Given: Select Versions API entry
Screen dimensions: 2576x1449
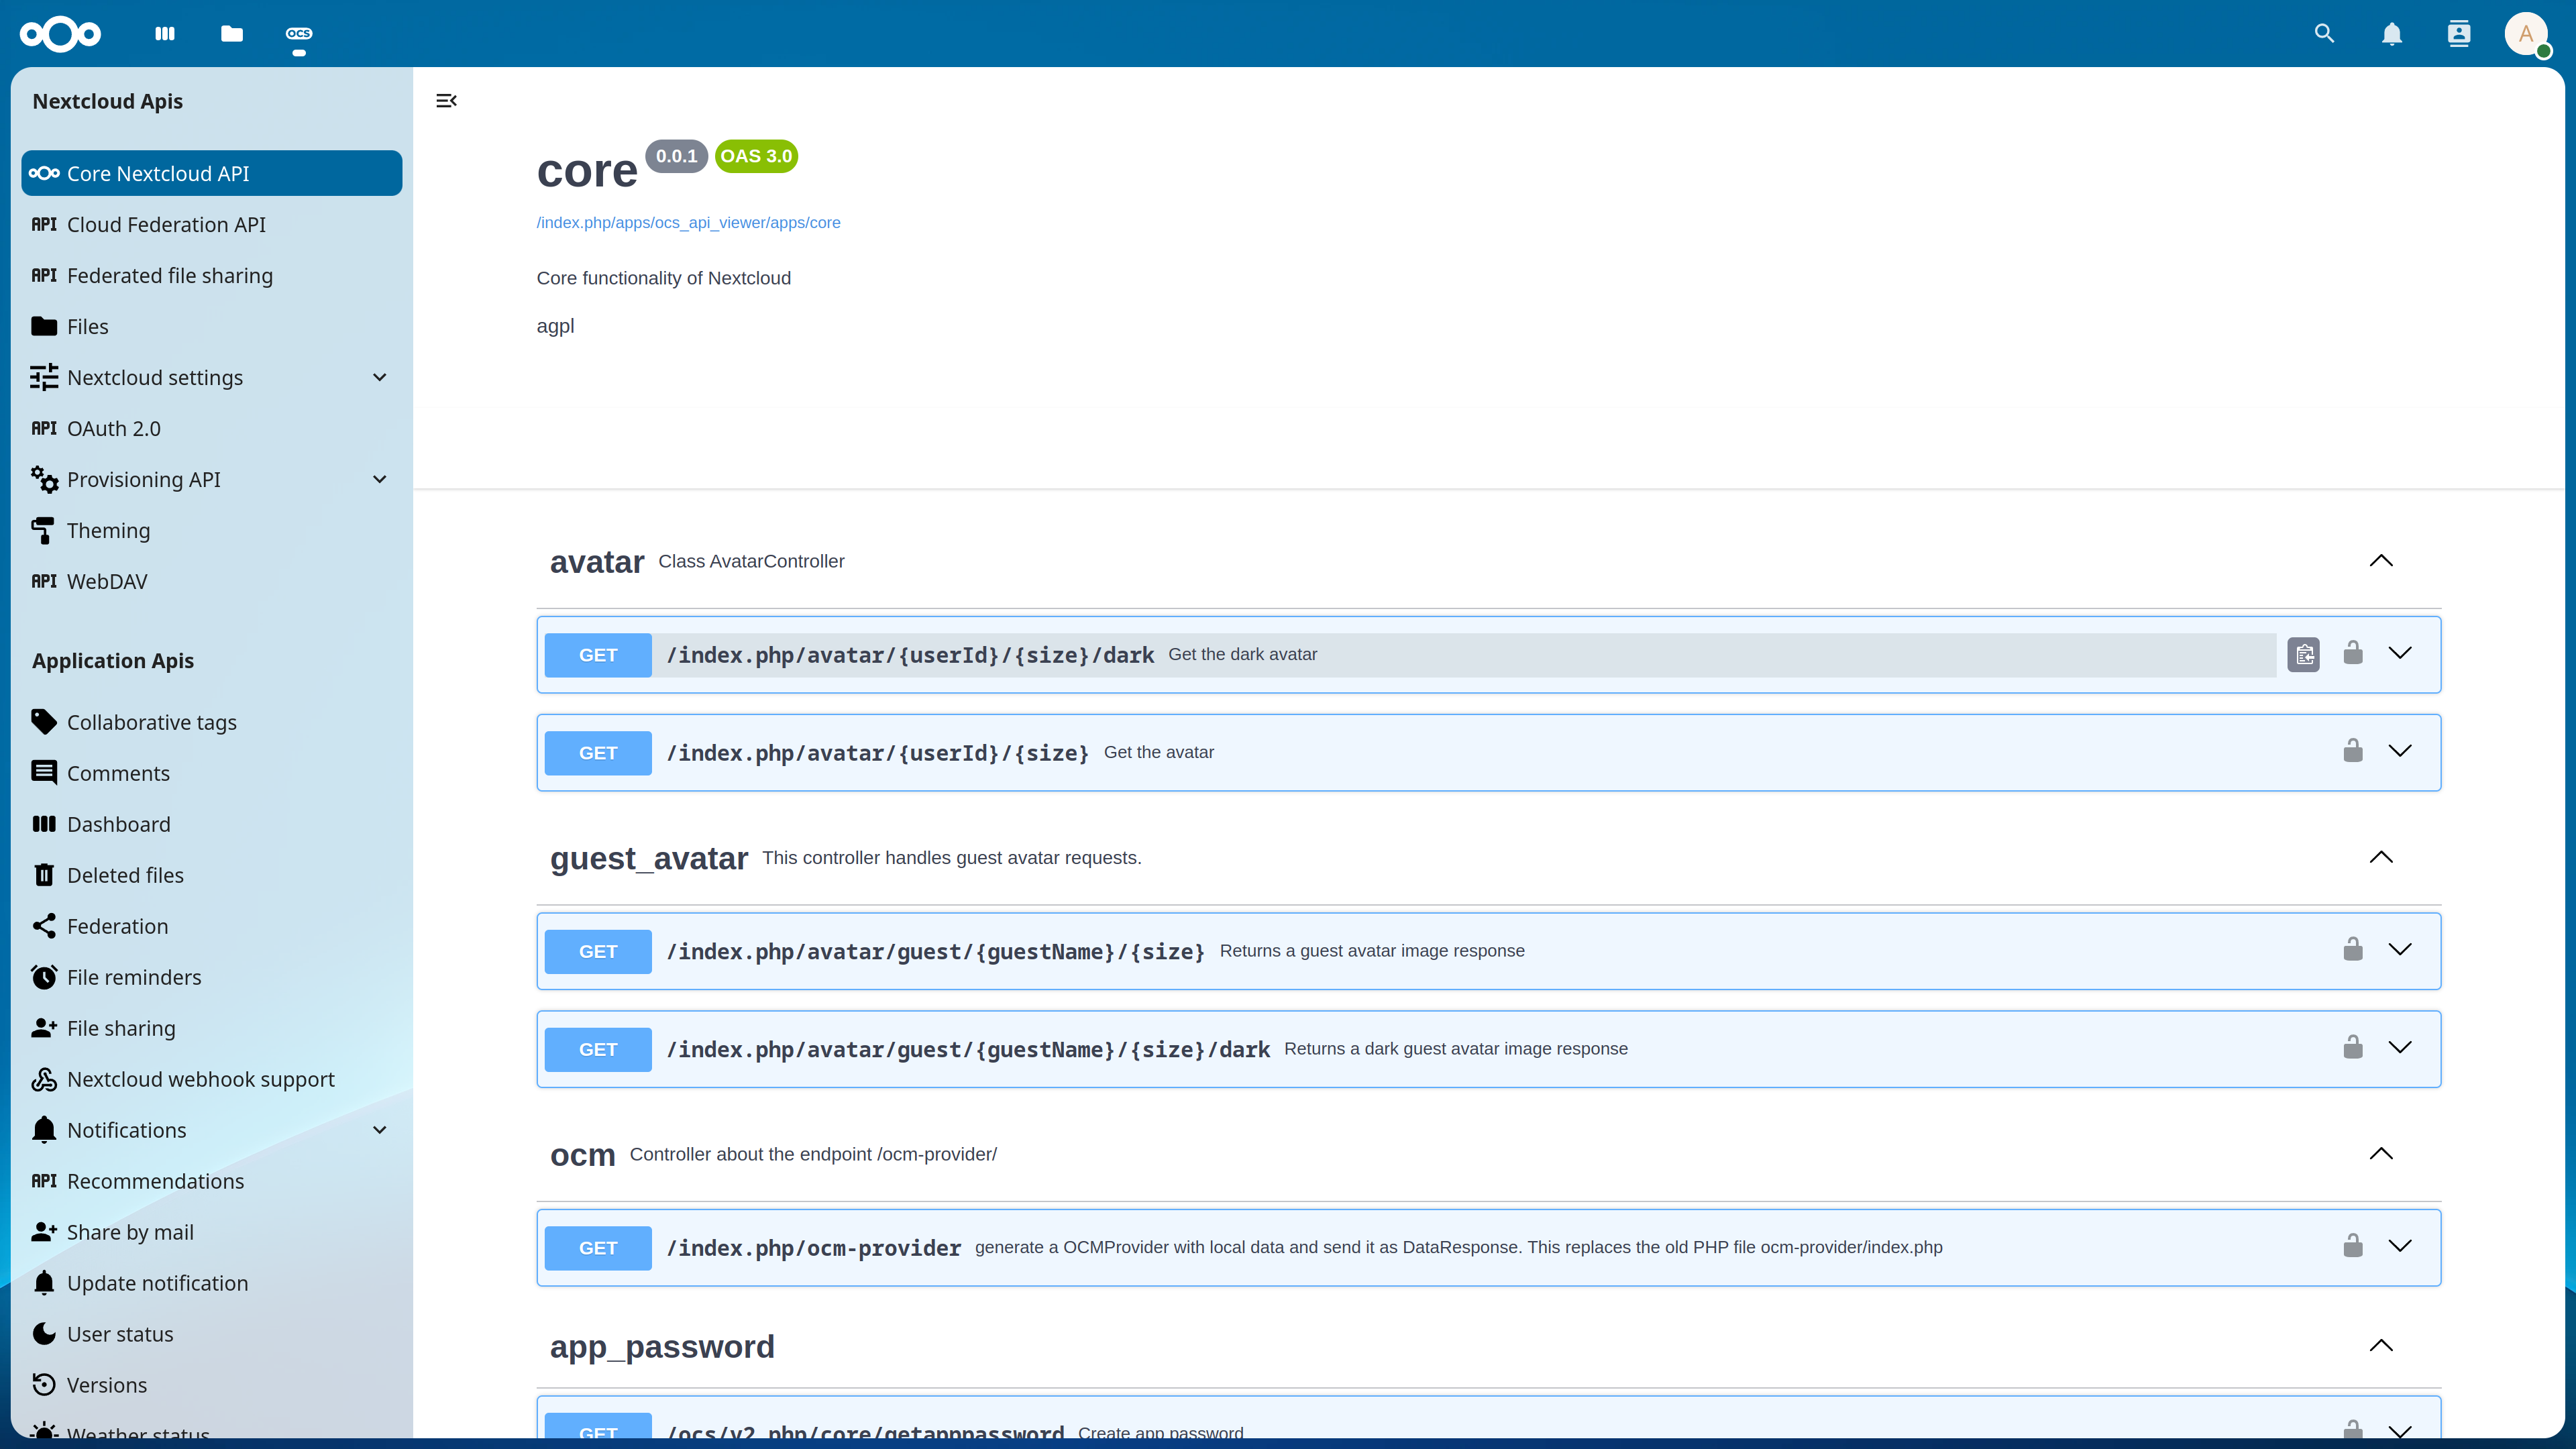Looking at the screenshot, I should coord(212,1385).
